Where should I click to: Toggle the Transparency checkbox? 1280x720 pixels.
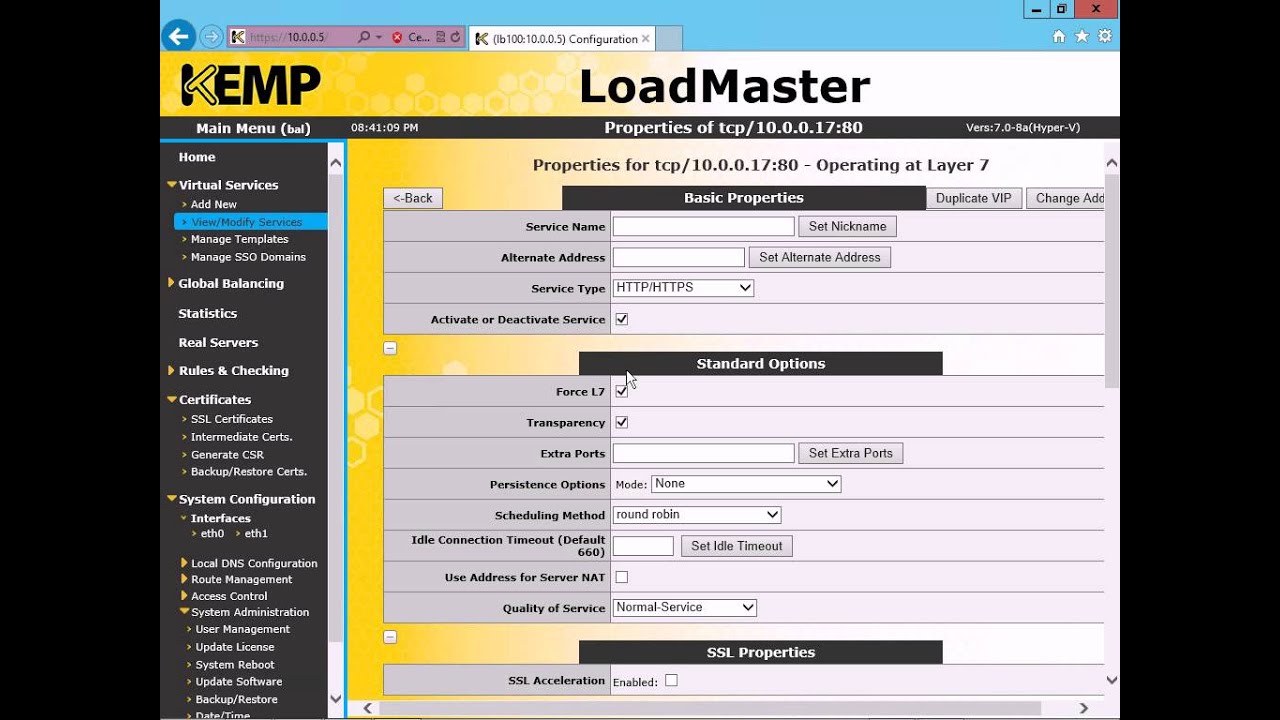coord(621,422)
